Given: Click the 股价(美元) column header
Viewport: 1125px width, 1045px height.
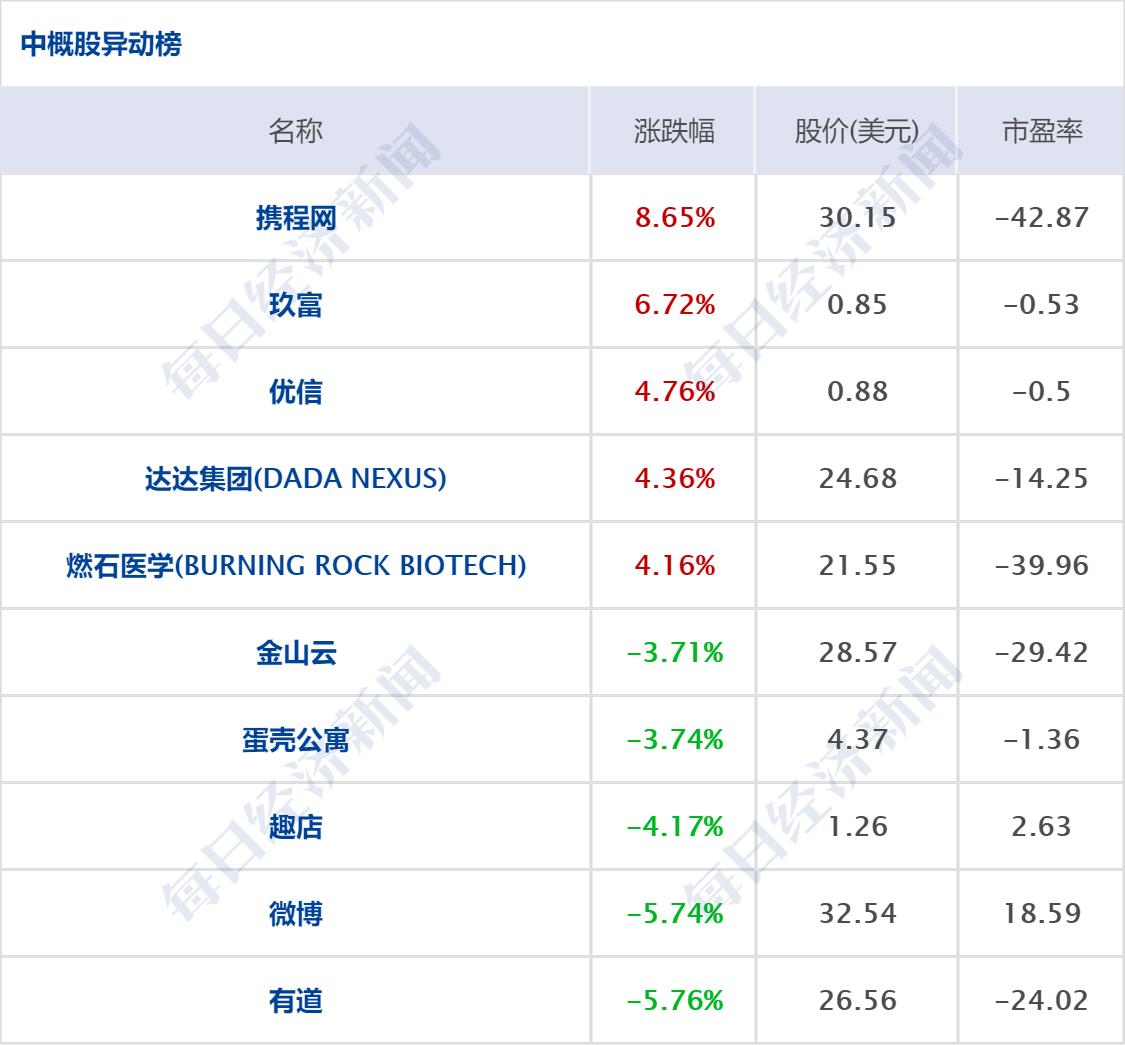Looking at the screenshot, I should coord(857,131).
